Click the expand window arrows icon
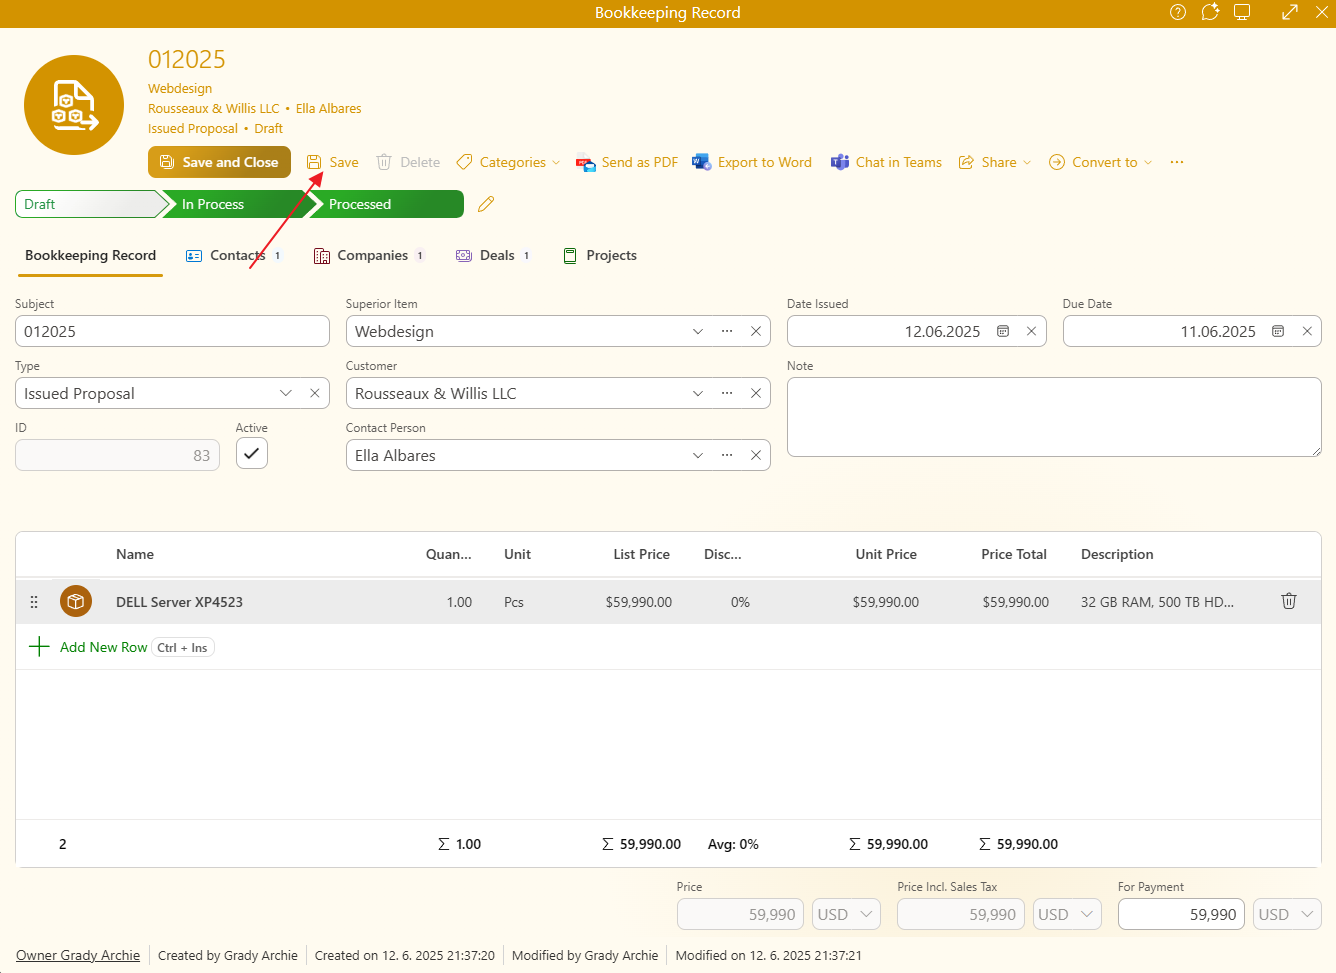The image size is (1336, 973). point(1290,12)
